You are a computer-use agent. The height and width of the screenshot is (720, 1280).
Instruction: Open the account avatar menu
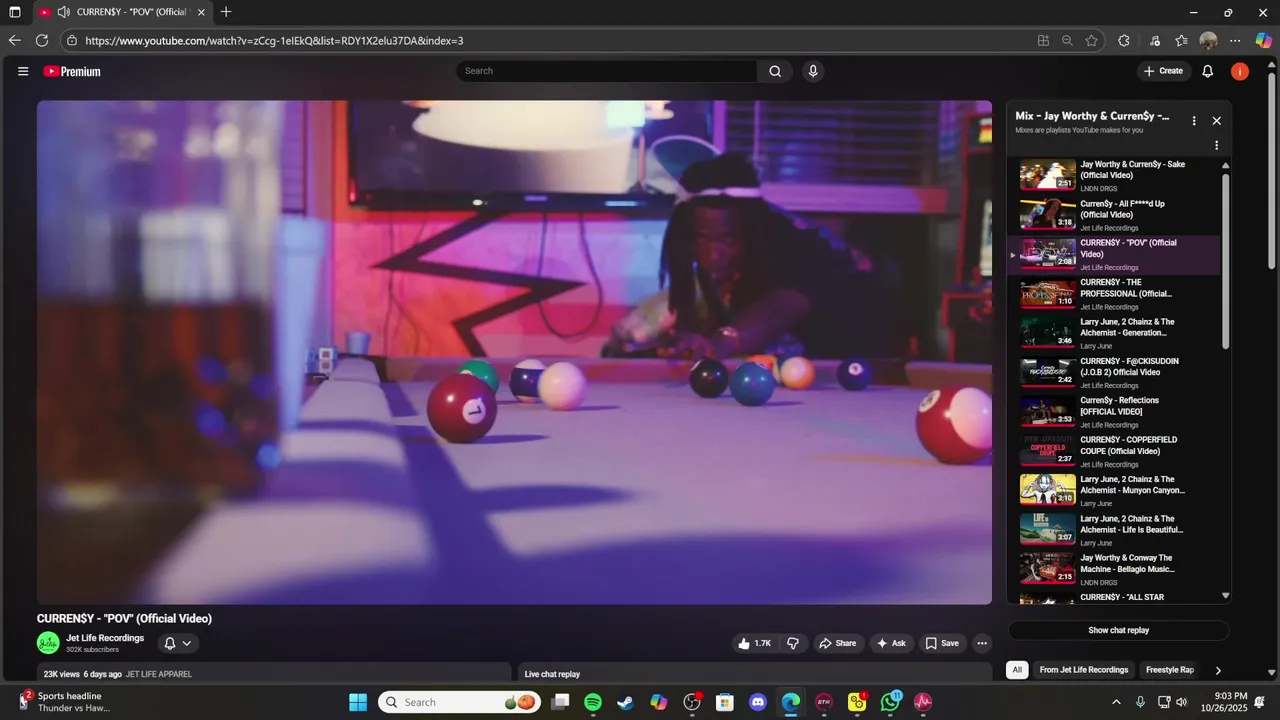(1240, 71)
